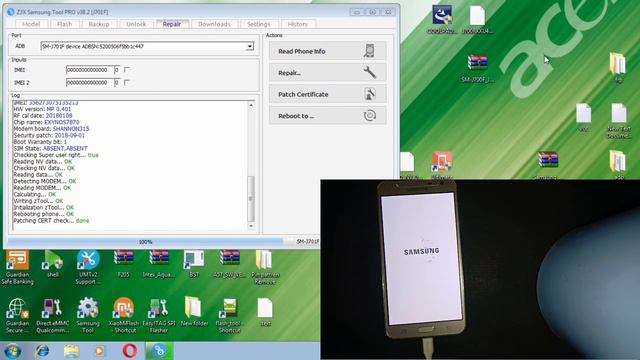The height and width of the screenshot is (360, 640).
Task: Launch XiaoMiFlash Shortcut icon
Action: (x=123, y=316)
